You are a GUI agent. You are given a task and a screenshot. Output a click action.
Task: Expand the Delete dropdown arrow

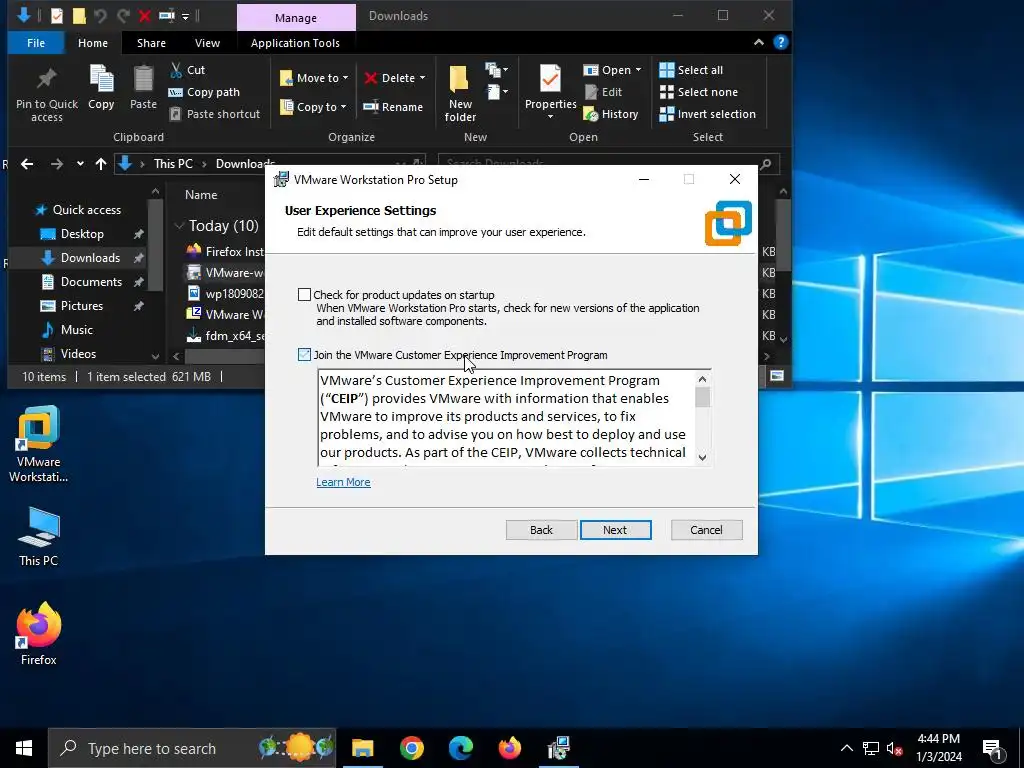(423, 78)
